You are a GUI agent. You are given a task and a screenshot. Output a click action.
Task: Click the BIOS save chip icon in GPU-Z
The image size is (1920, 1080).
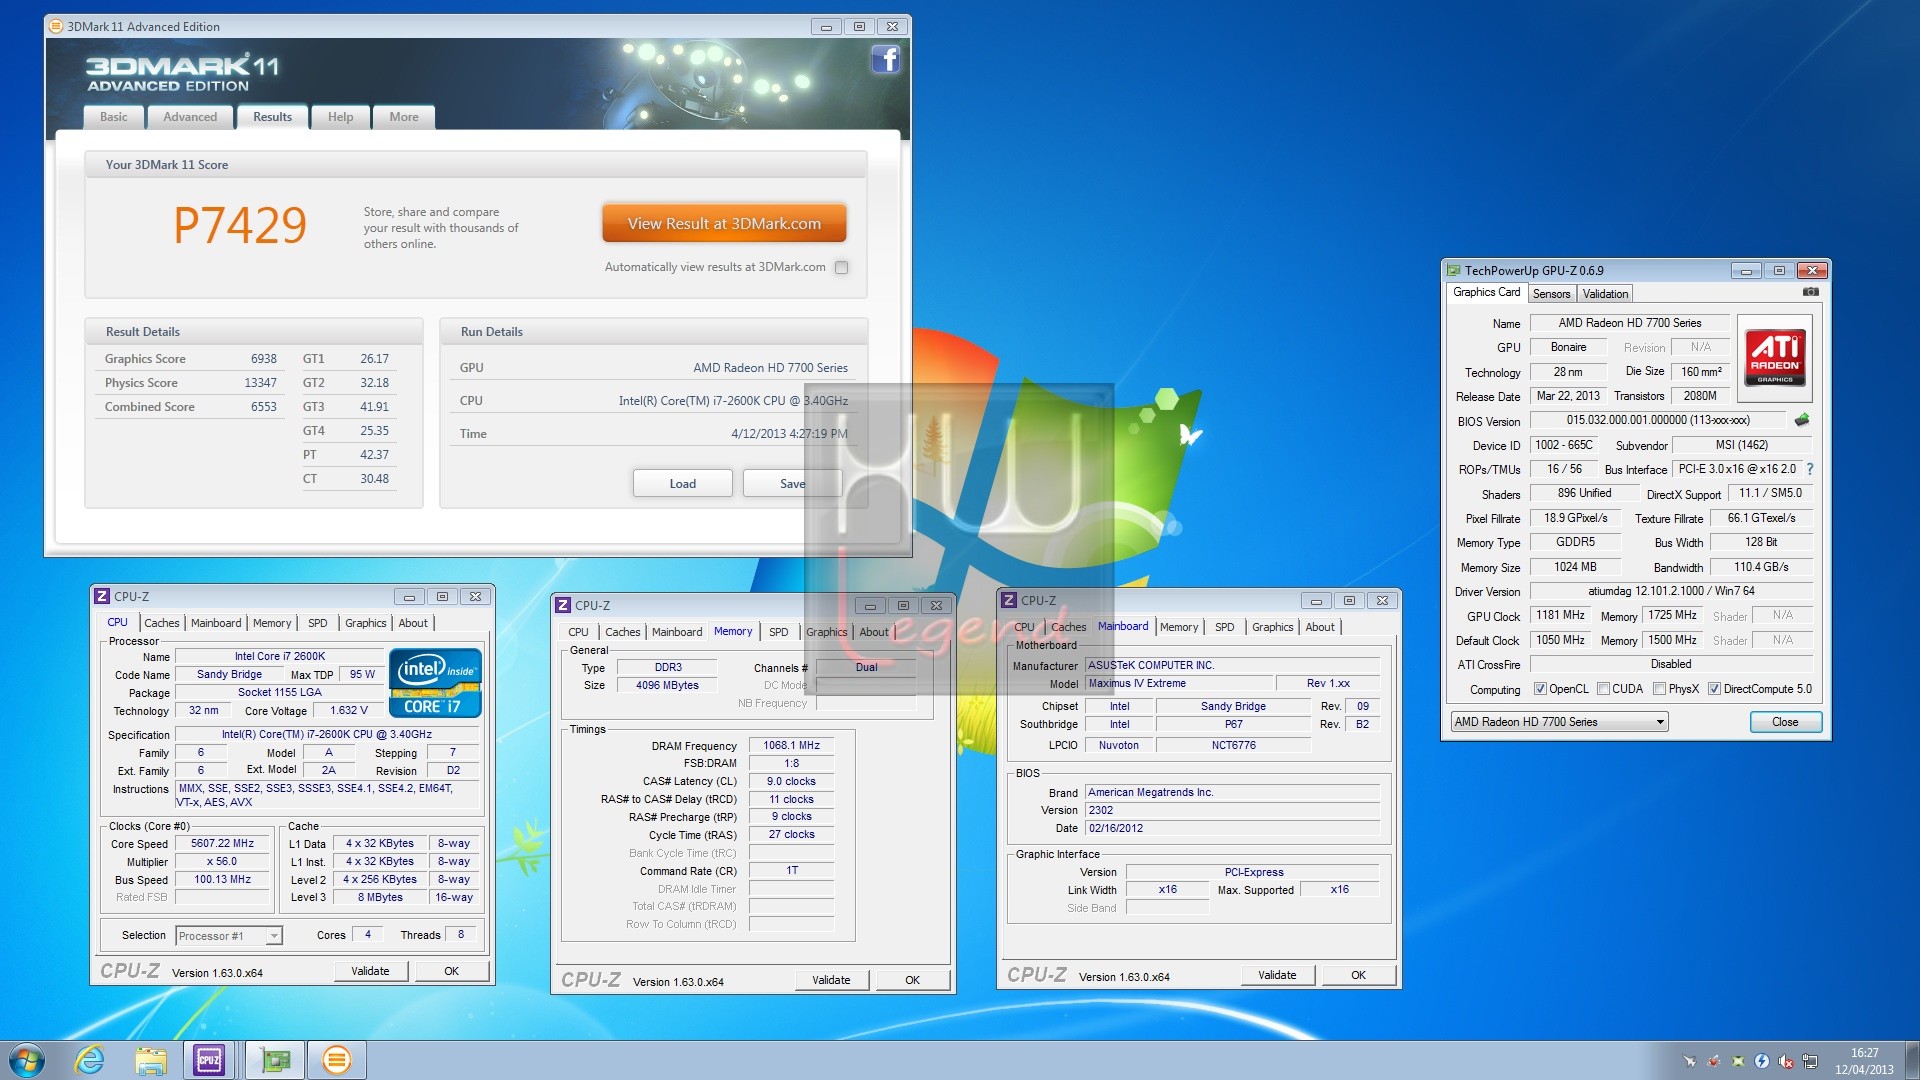coord(1802,420)
